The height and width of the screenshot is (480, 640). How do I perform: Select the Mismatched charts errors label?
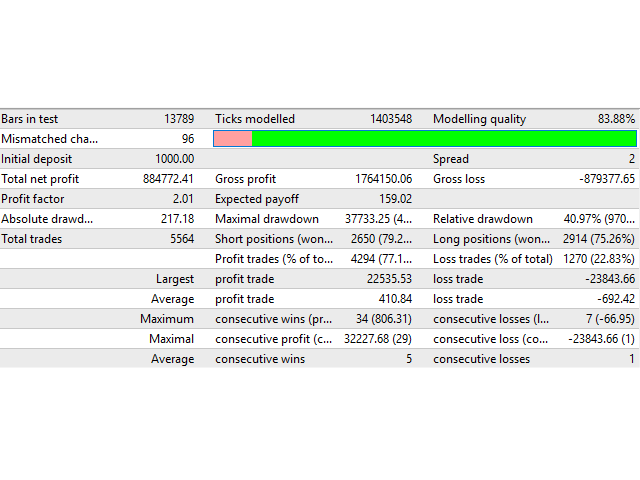pyautogui.click(x=49, y=139)
